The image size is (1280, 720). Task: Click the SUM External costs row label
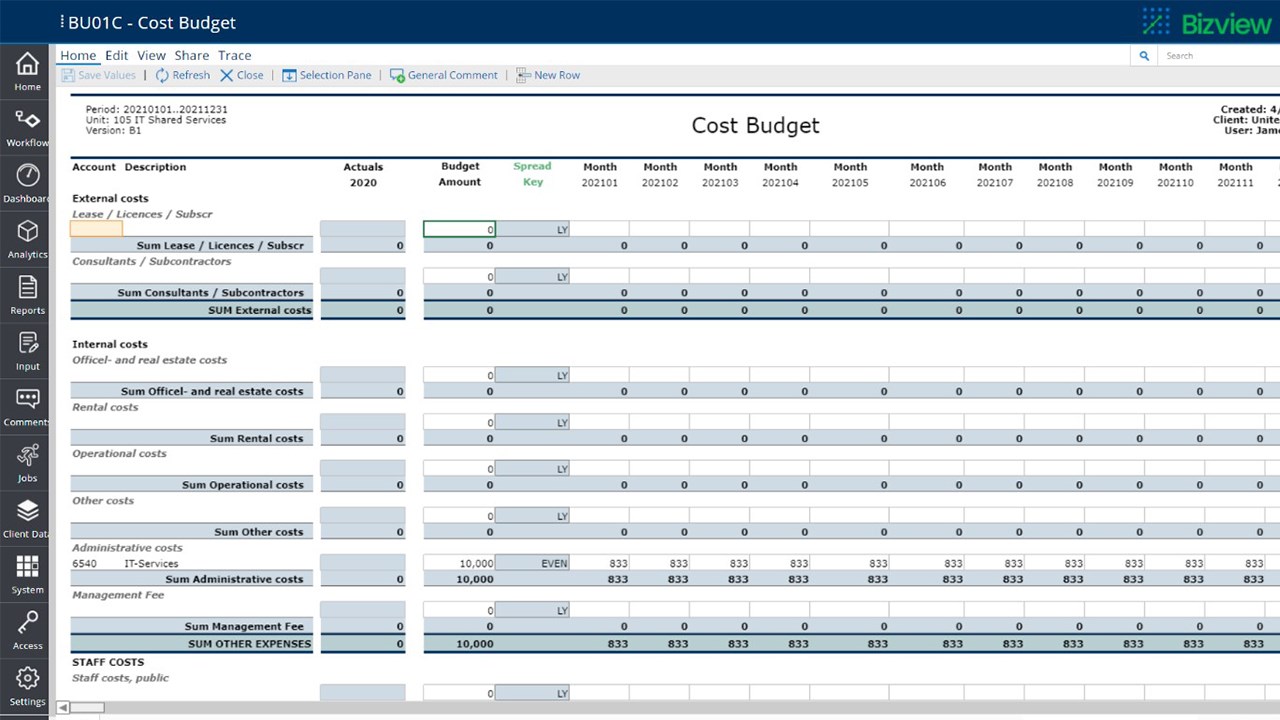260,310
